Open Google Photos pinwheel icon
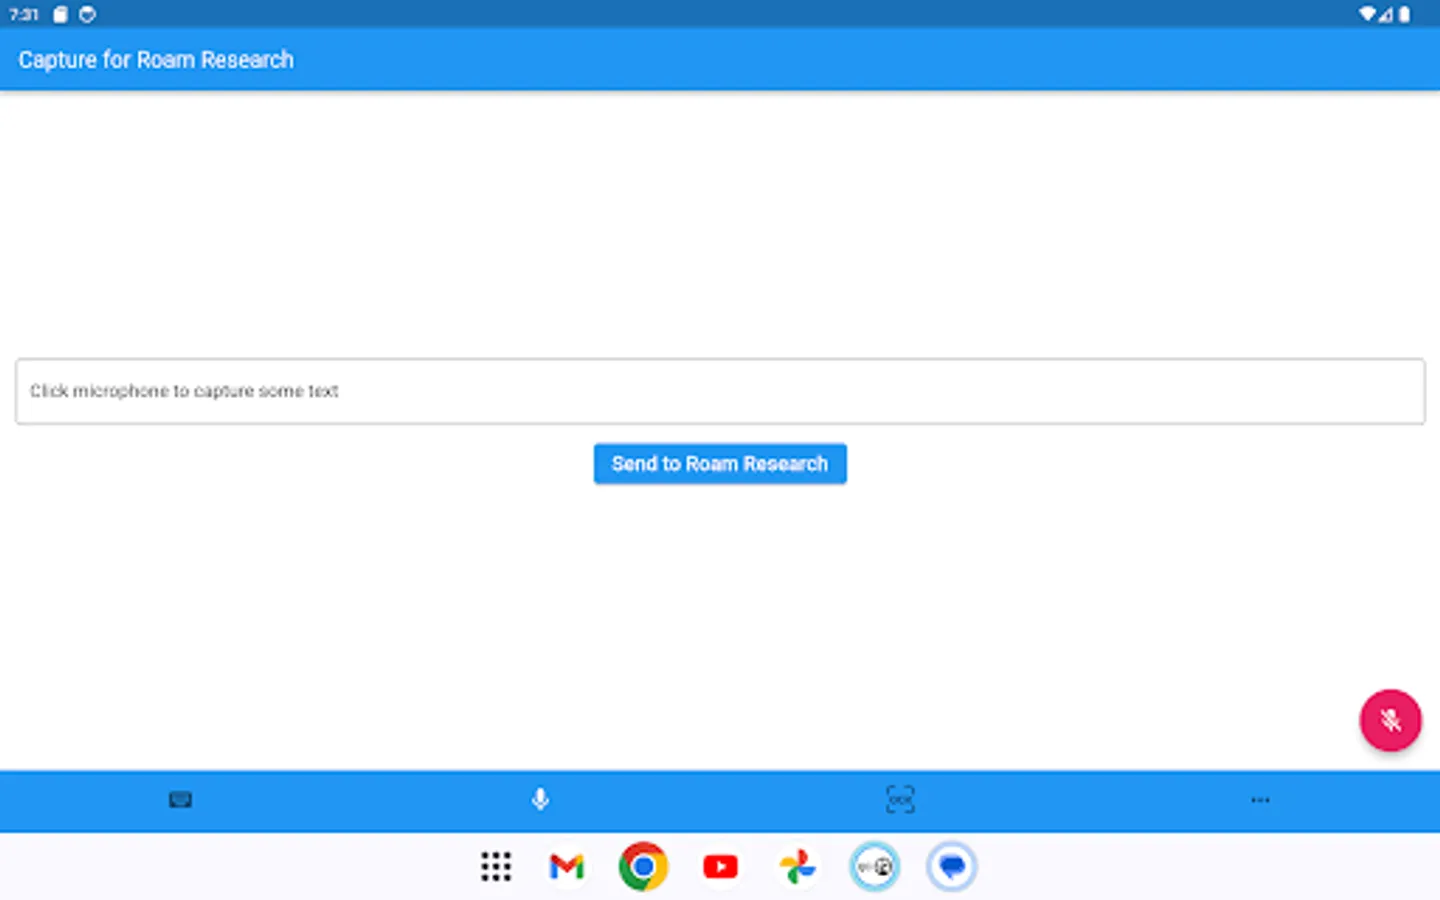 797,867
